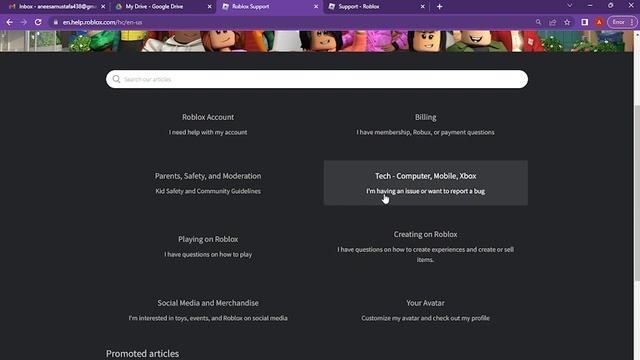Screen dimensions: 640x360
Task: Click the Search our articles field
Action: [x=317, y=79]
